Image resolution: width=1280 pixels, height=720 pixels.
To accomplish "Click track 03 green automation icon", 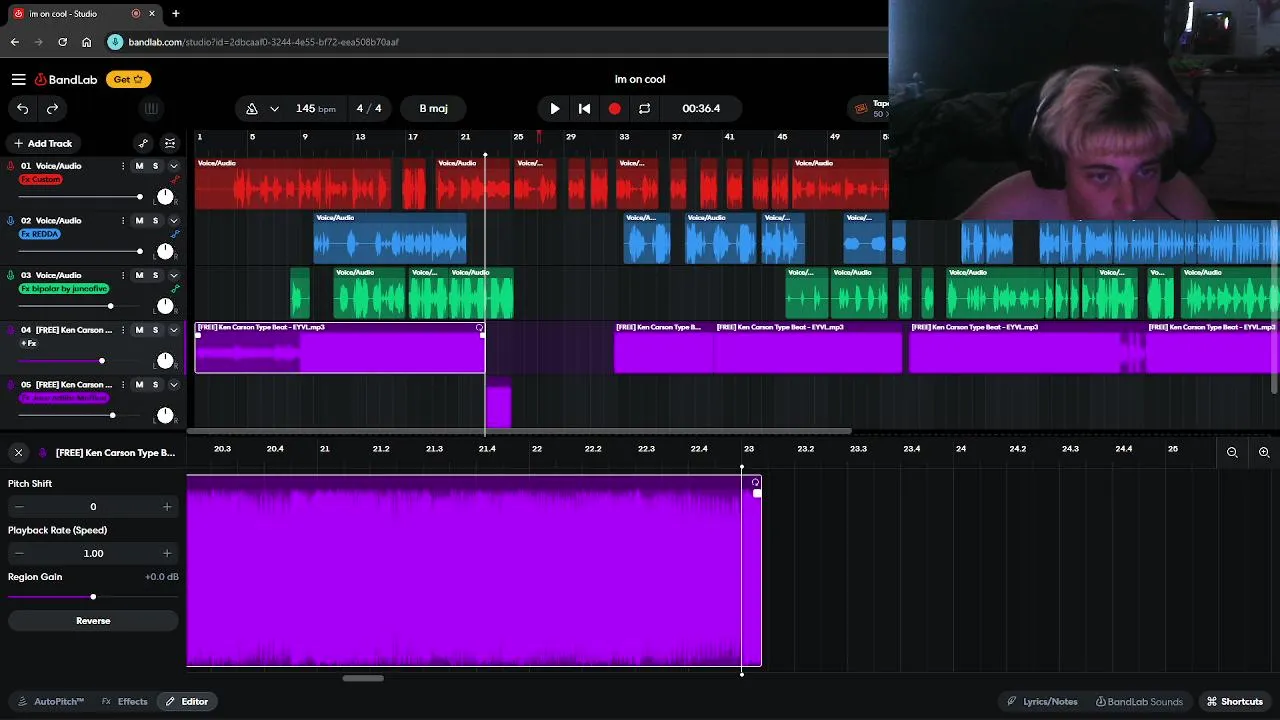I will (176, 289).
